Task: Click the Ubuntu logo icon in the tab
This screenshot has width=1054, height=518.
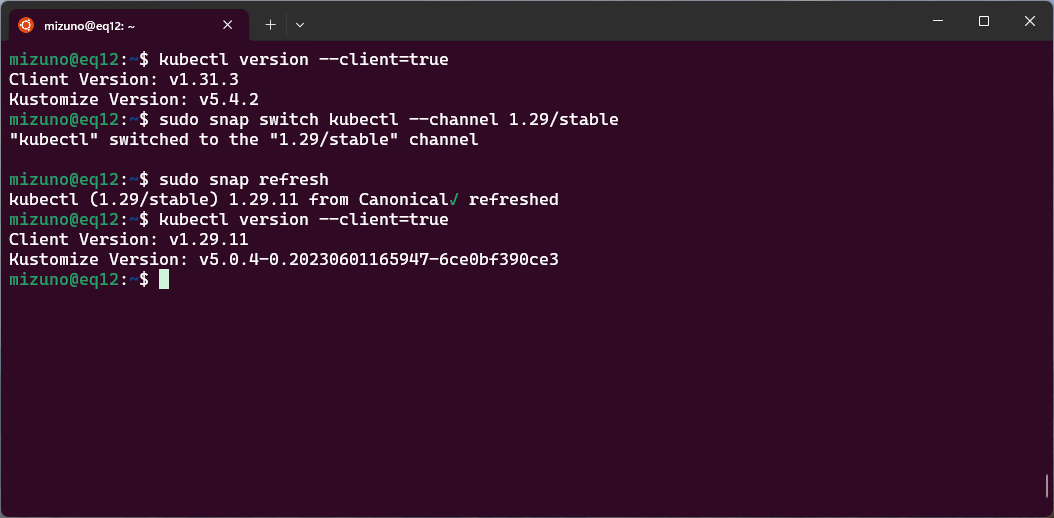Action: (x=26, y=25)
